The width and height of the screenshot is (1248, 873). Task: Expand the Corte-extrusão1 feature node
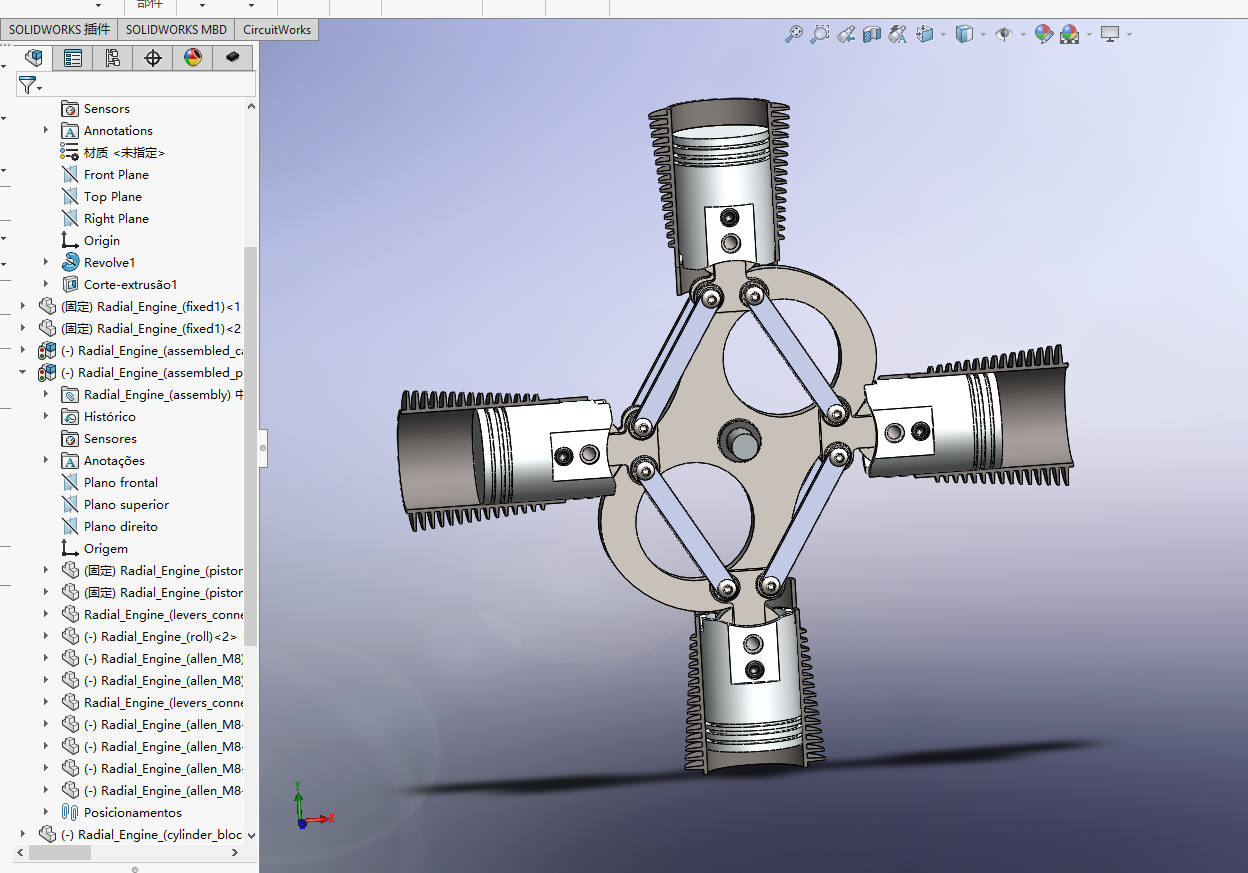(45, 284)
